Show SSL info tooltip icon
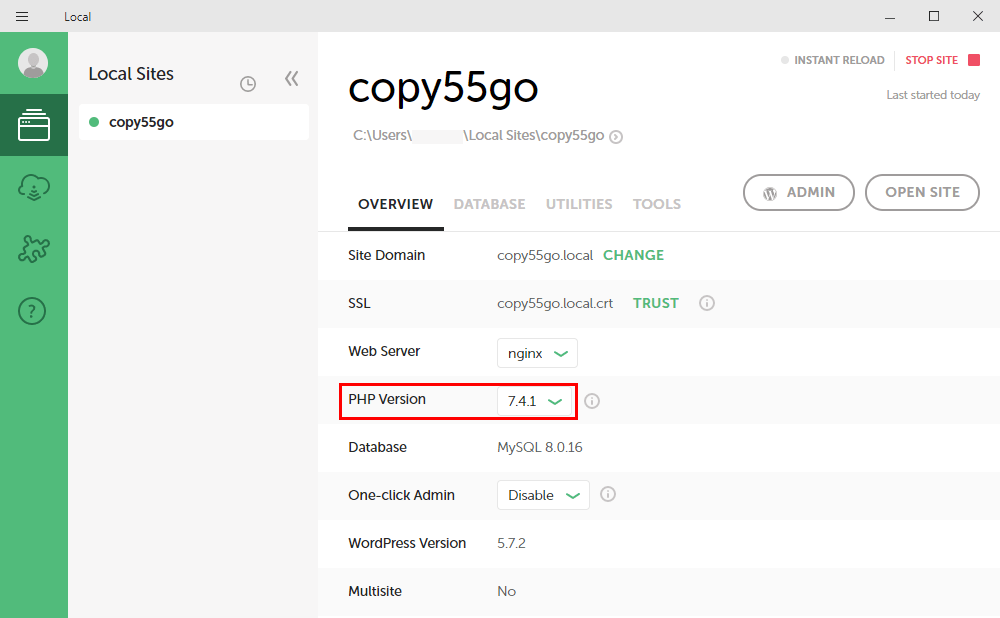This screenshot has width=1000, height=618. 707,303
